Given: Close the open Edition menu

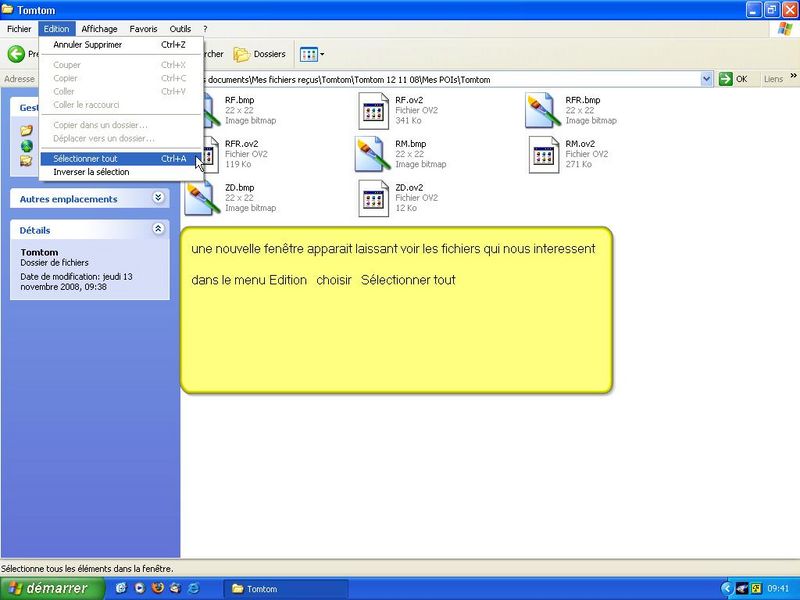Looking at the screenshot, I should (56, 29).
